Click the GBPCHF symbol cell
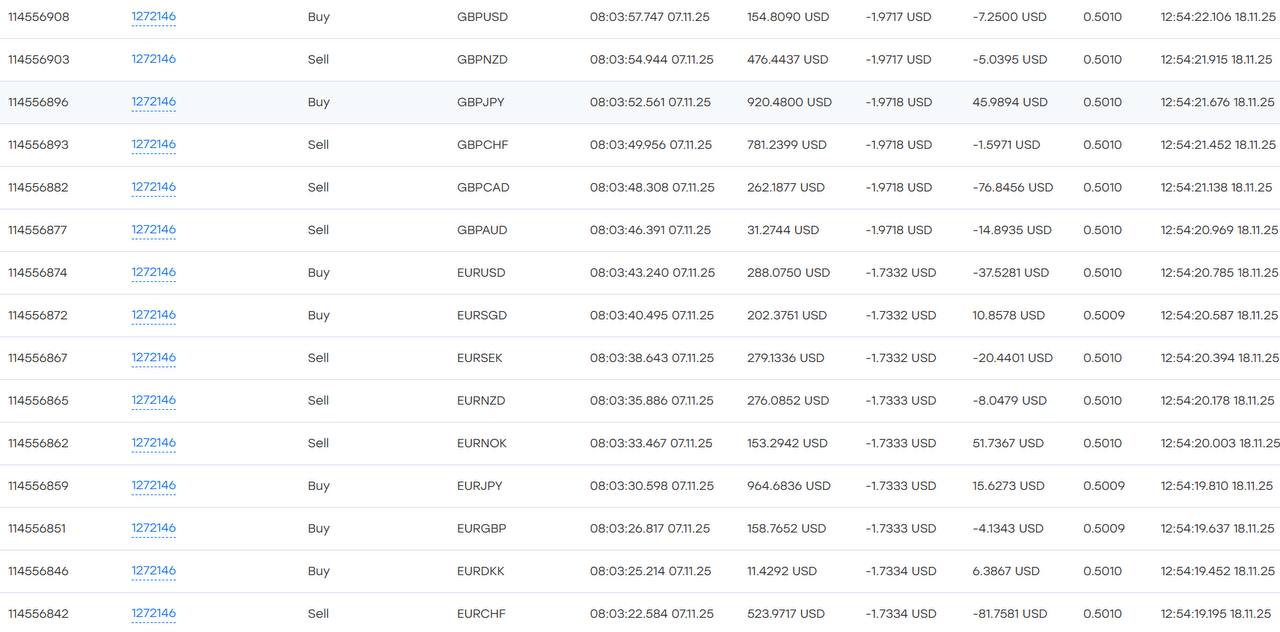 pos(483,144)
